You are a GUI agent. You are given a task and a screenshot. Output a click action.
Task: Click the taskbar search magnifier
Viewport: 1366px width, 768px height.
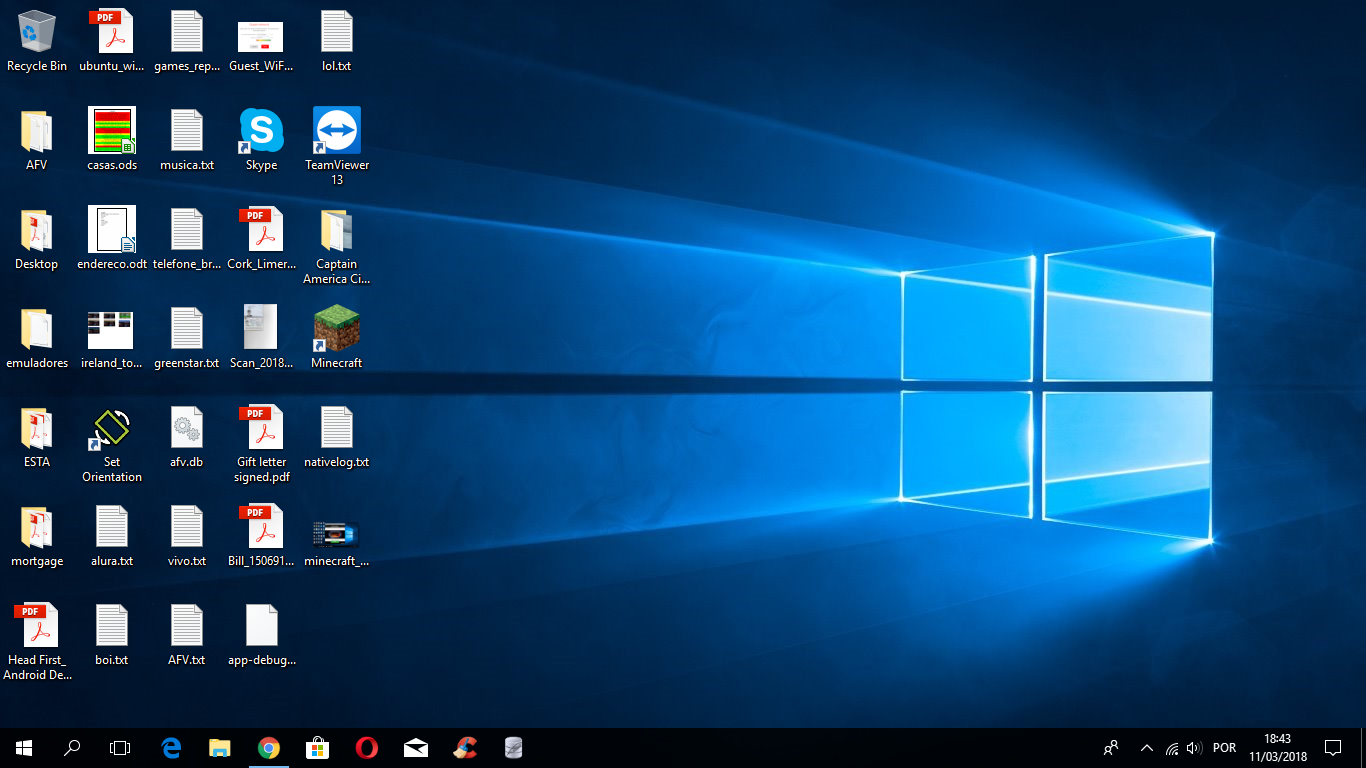point(72,748)
